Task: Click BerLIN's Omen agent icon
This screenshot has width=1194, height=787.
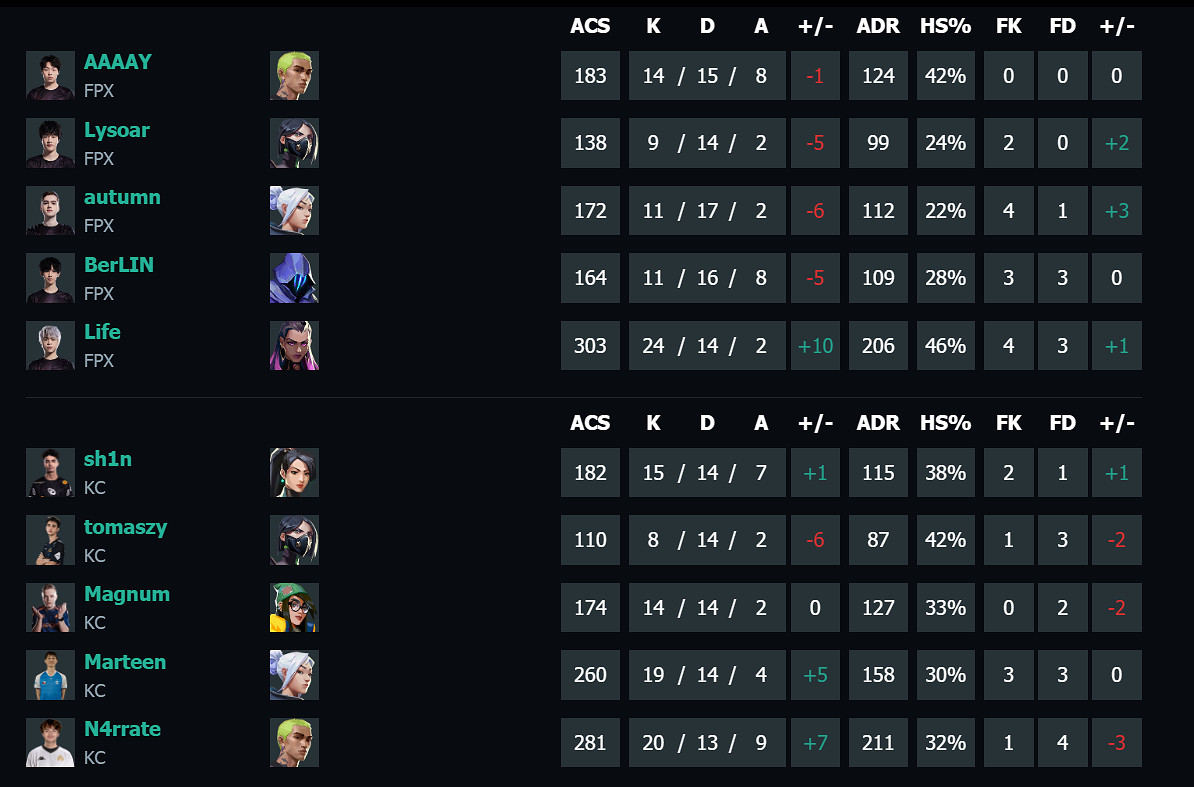Action: pyautogui.click(x=294, y=278)
